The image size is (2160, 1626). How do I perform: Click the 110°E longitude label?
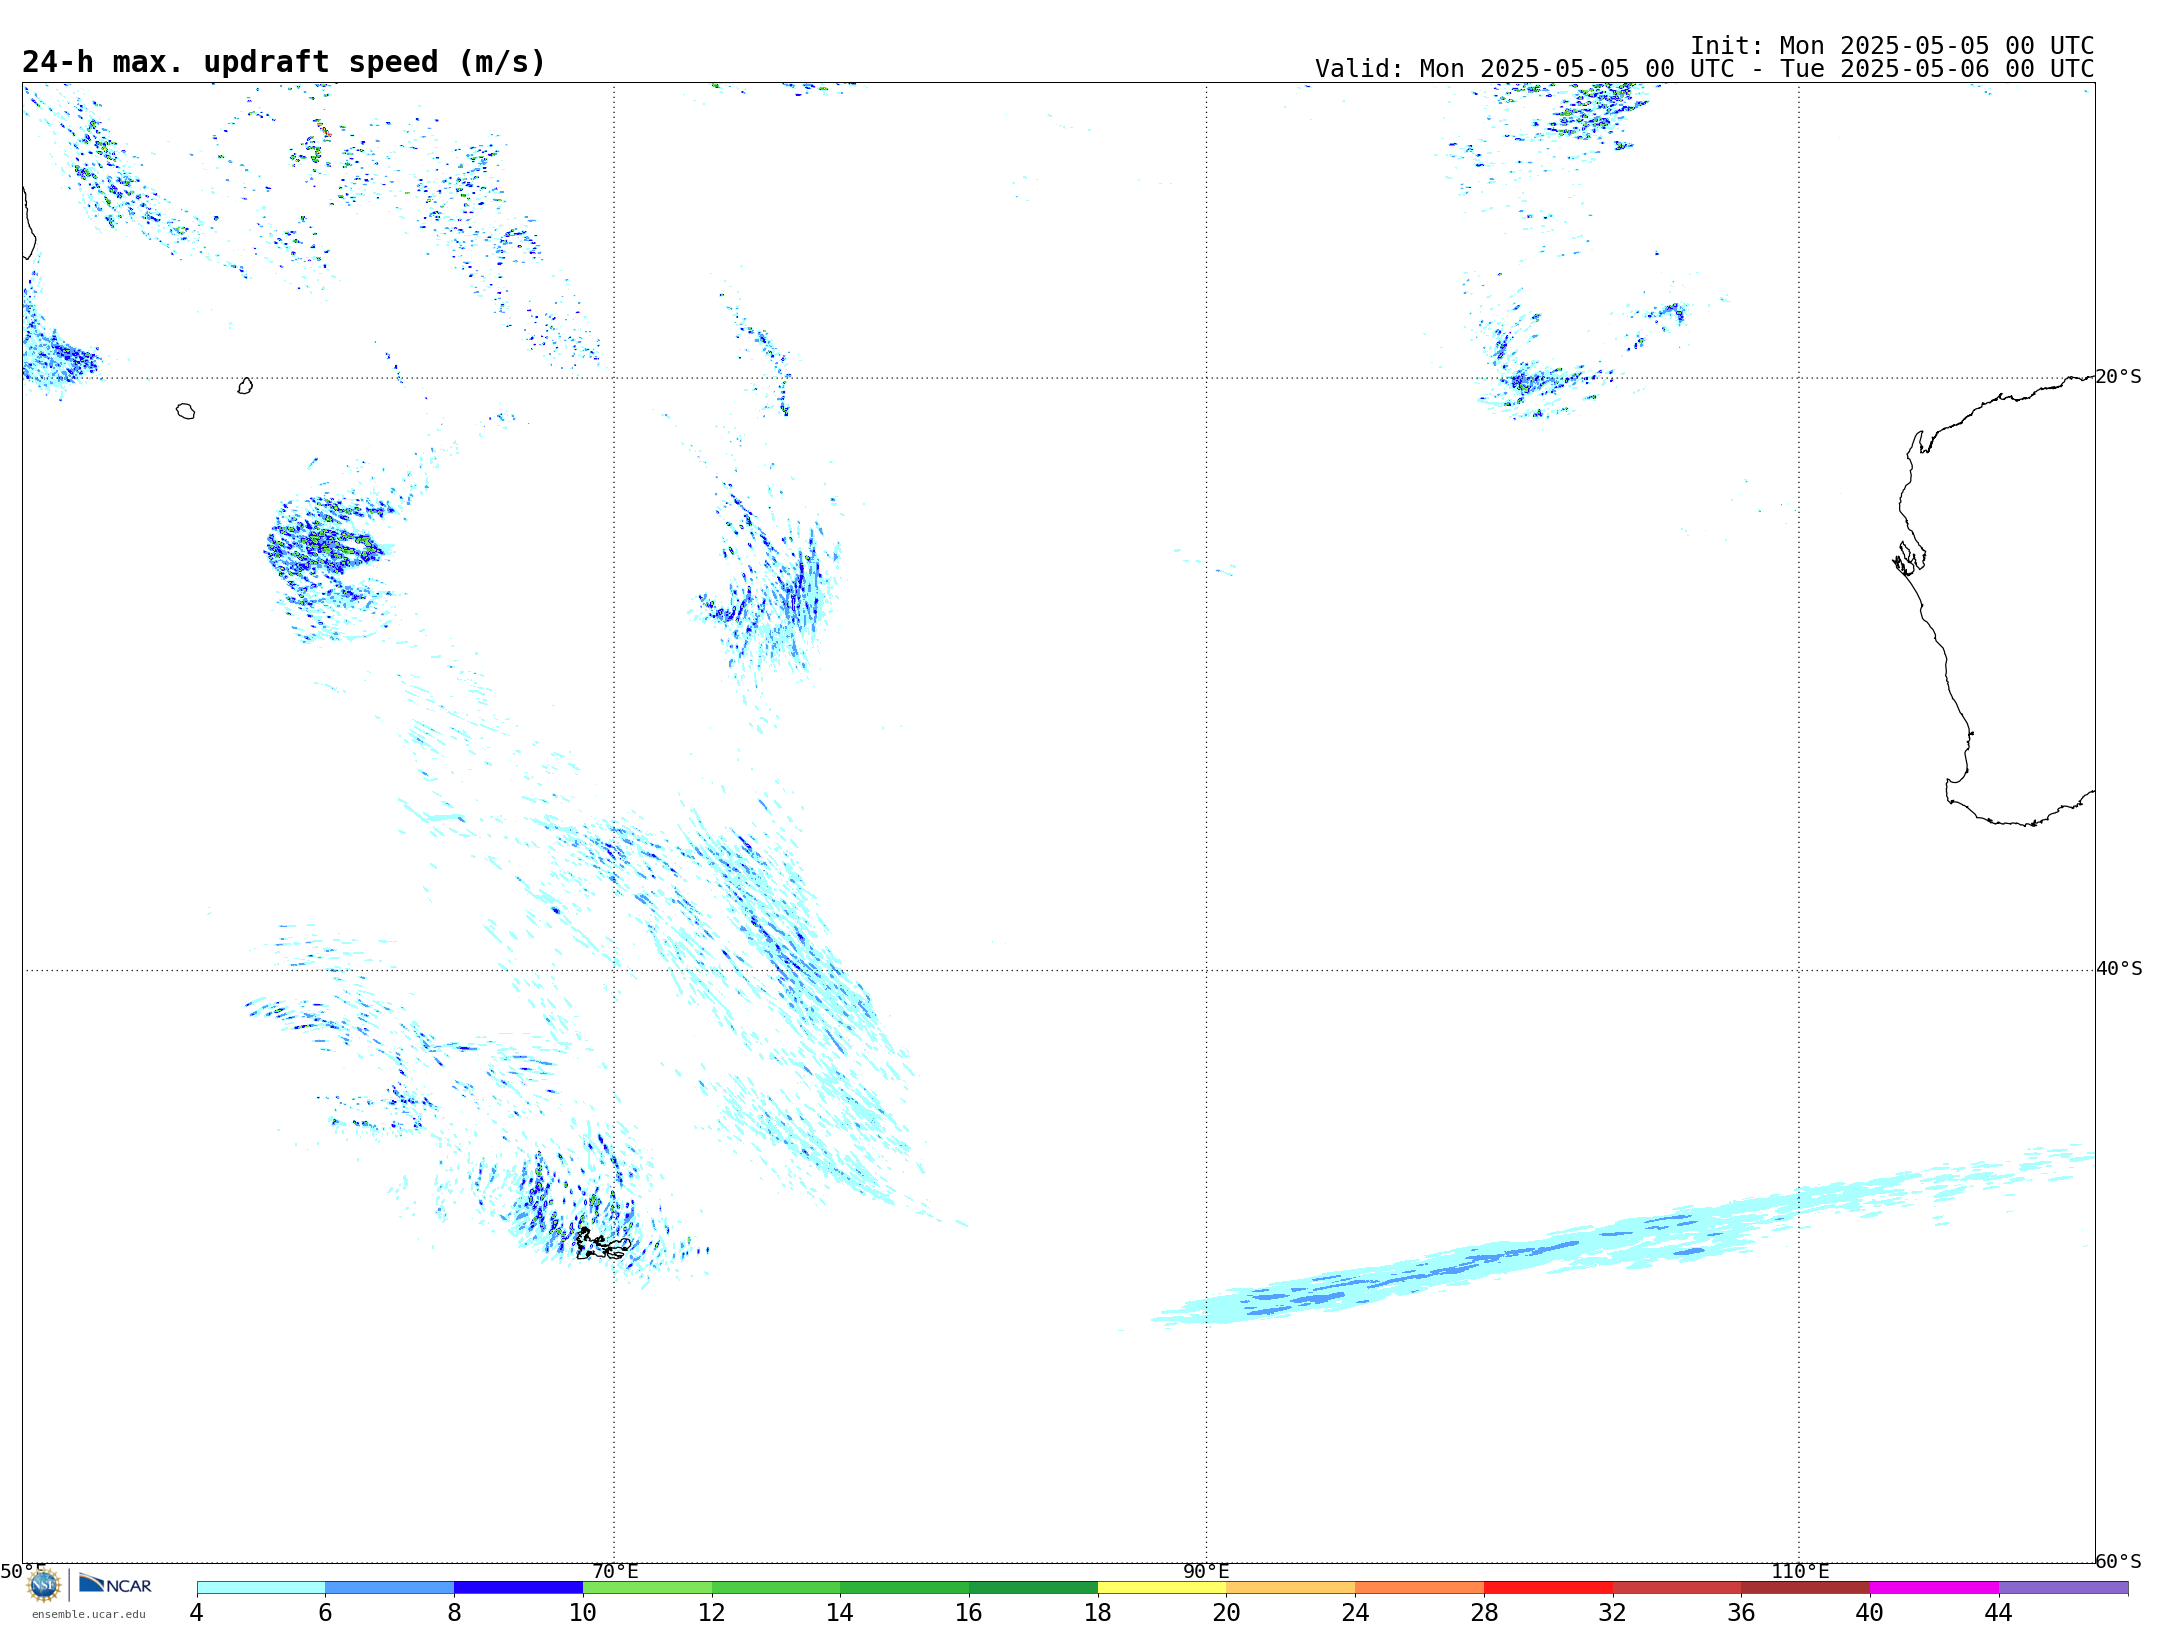tap(1800, 1571)
